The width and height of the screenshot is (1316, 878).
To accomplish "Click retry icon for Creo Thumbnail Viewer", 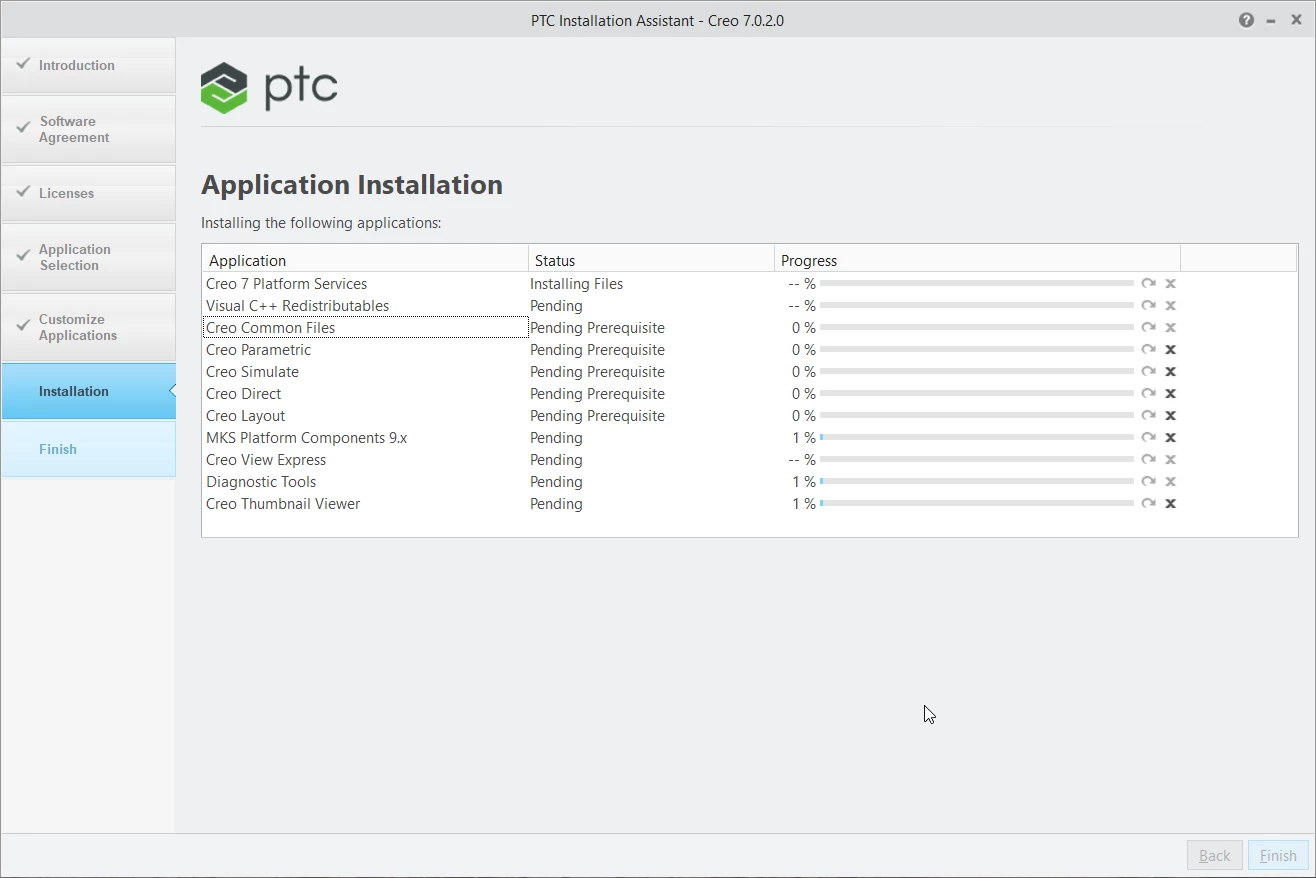I will click(1148, 504).
